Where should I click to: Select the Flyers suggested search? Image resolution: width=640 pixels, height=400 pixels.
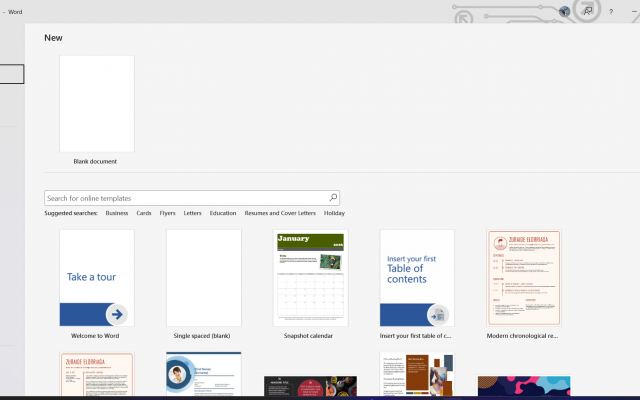(167, 213)
